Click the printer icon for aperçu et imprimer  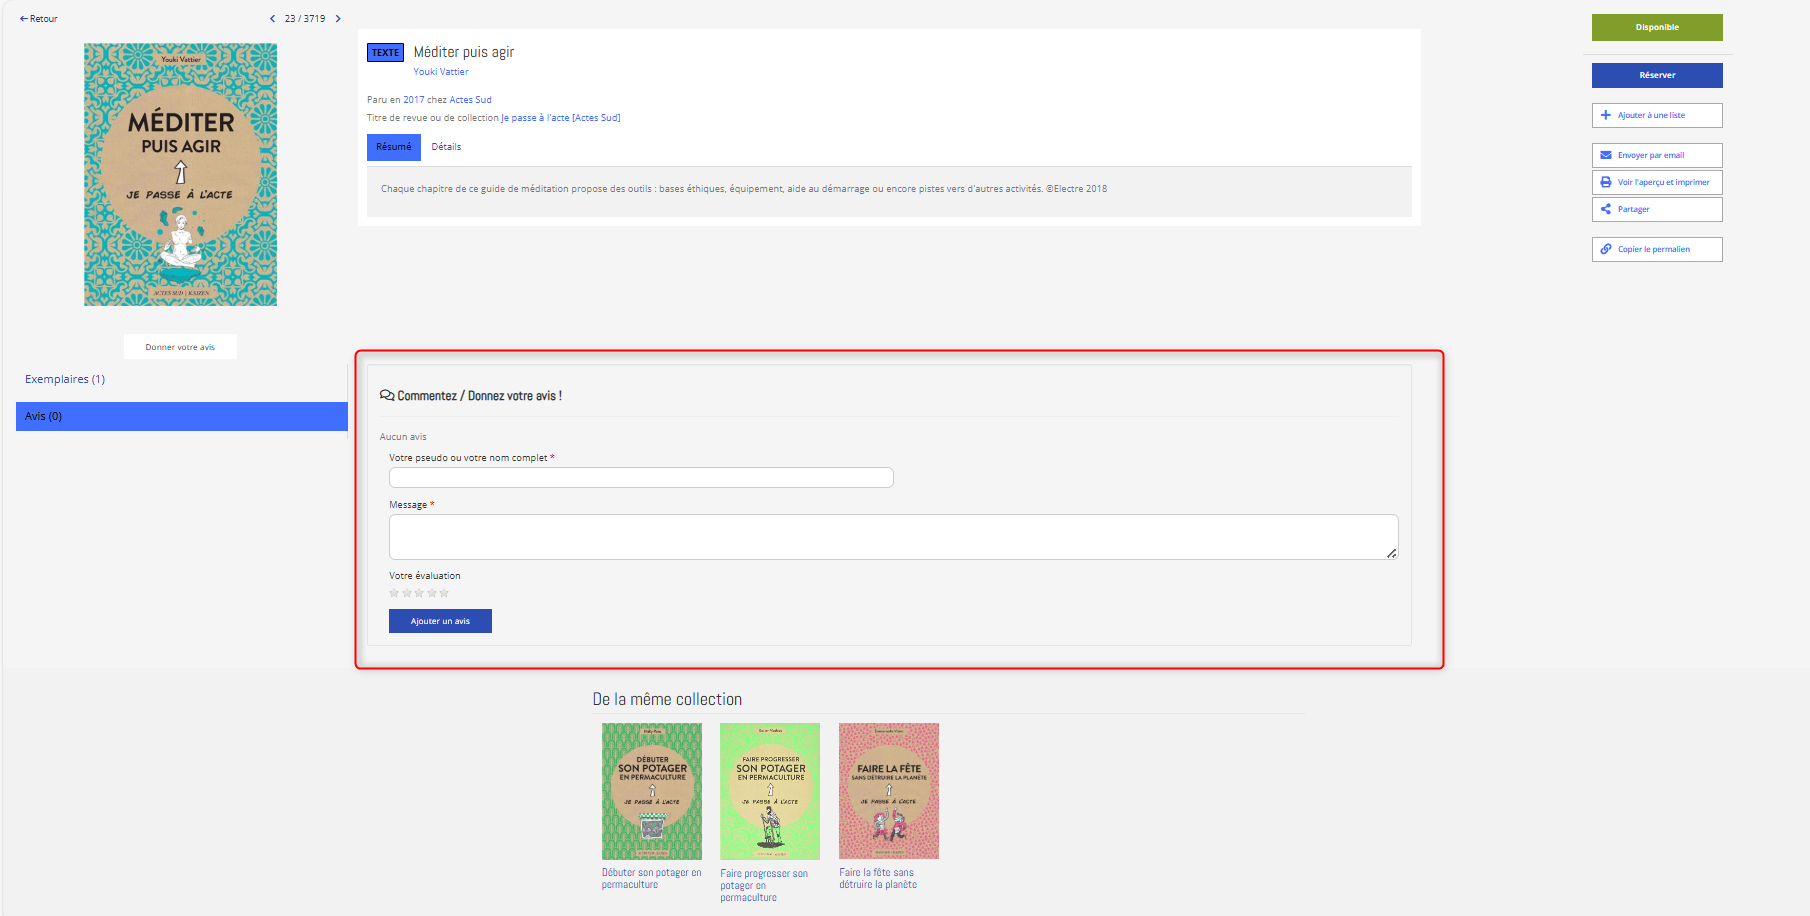pos(1606,182)
